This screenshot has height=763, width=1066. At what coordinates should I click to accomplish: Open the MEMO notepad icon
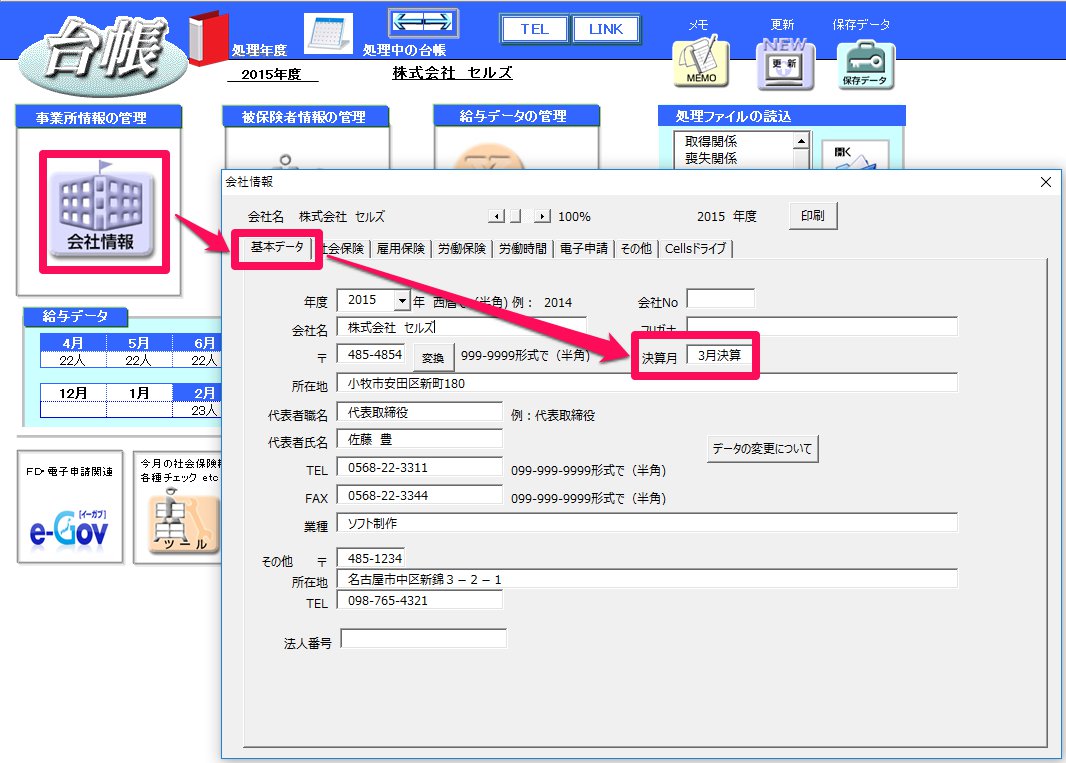[x=701, y=63]
